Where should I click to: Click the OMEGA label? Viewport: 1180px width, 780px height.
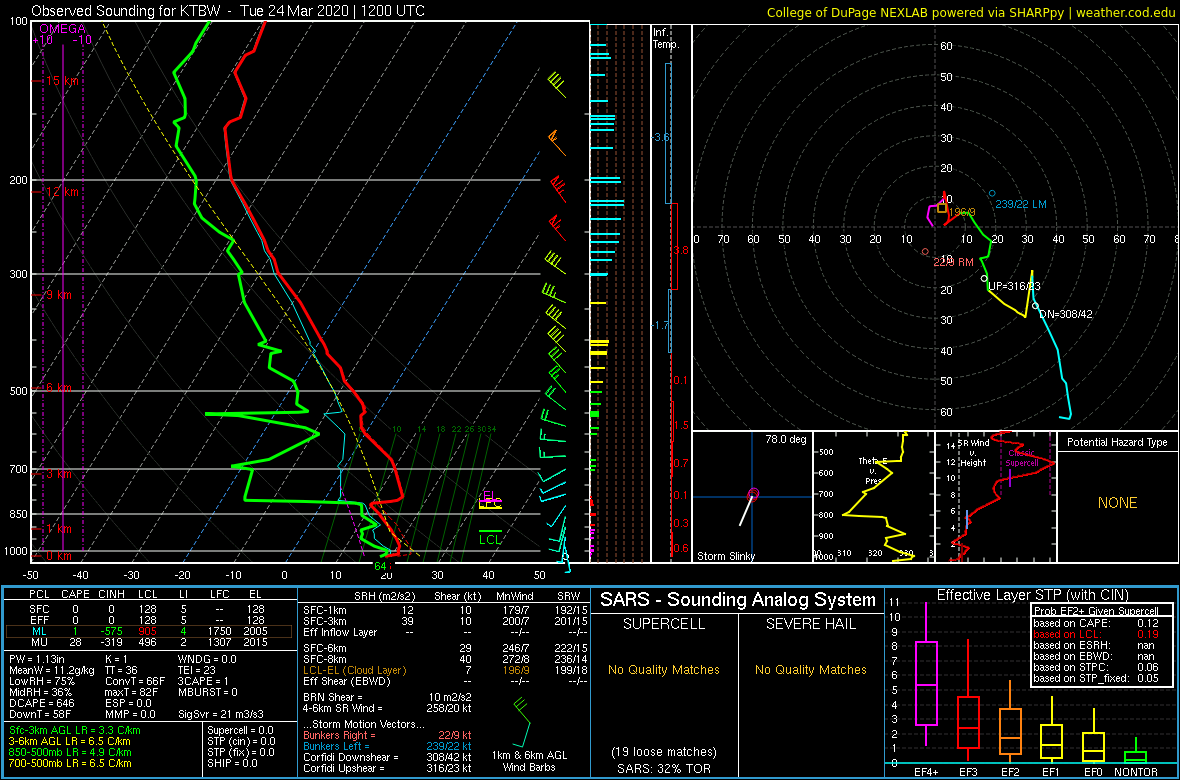coord(62,29)
